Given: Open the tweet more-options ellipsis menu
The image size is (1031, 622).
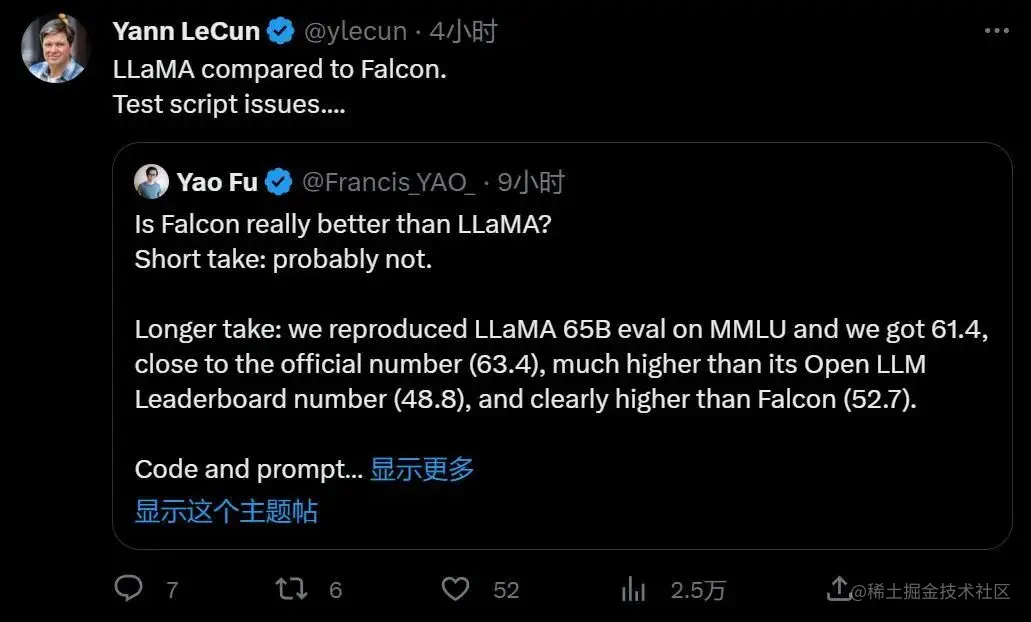Looking at the screenshot, I should click(x=997, y=30).
